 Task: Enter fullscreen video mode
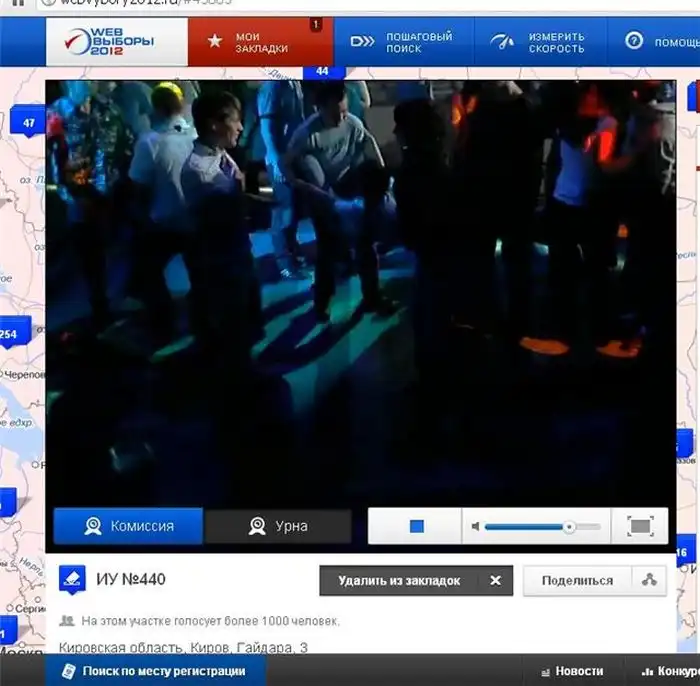[640, 526]
